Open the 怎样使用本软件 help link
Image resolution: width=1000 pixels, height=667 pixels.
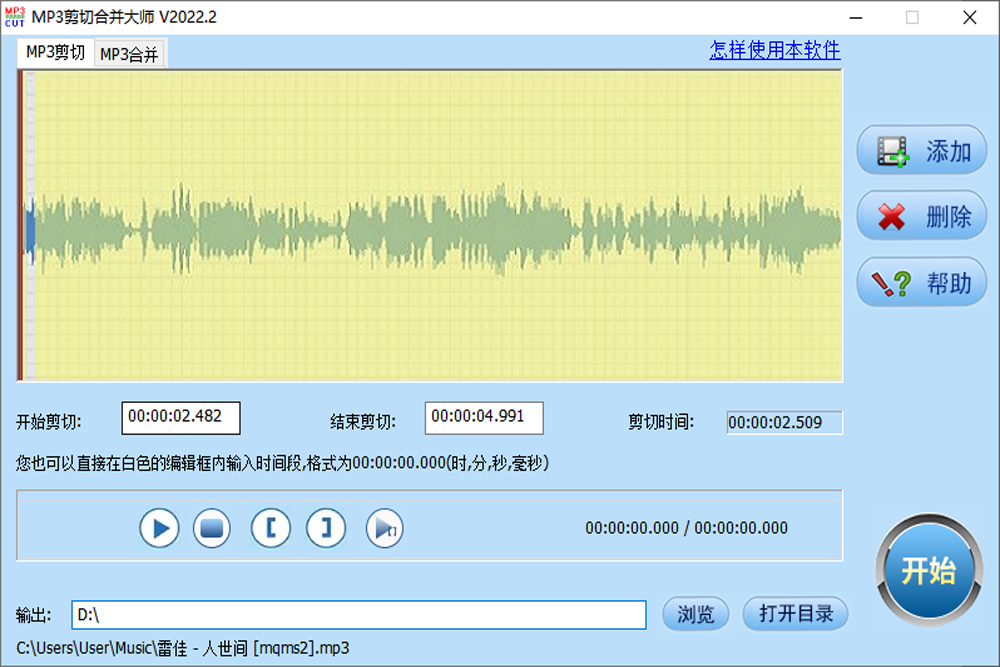(774, 51)
